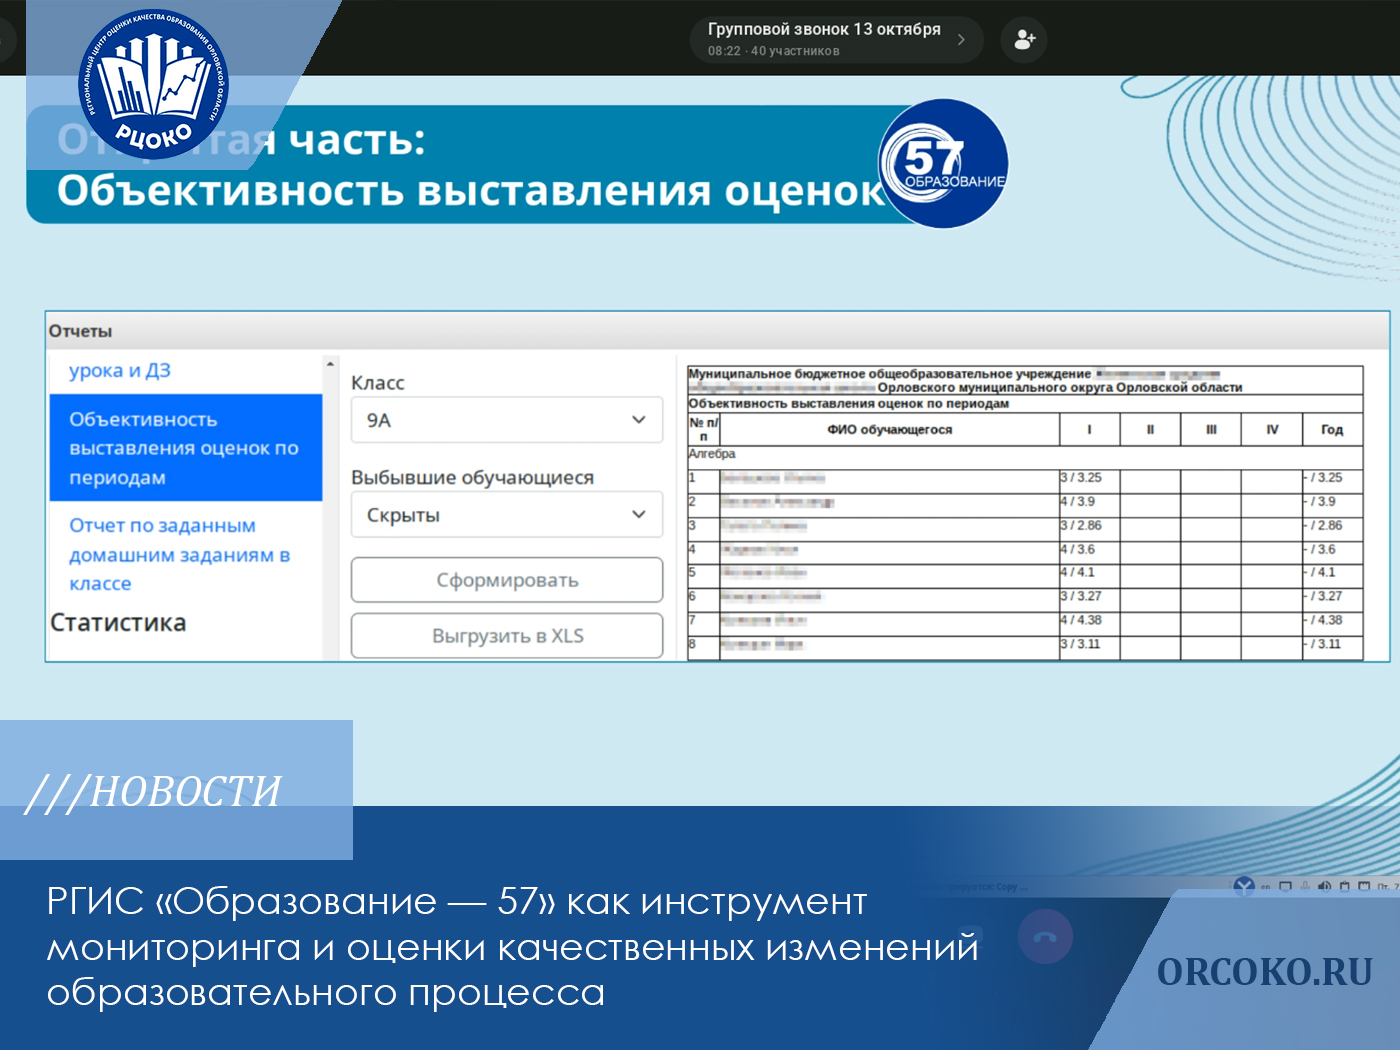This screenshot has height=1050, width=1400.
Task: Click the volume speaker tray icon
Action: (x=1324, y=886)
